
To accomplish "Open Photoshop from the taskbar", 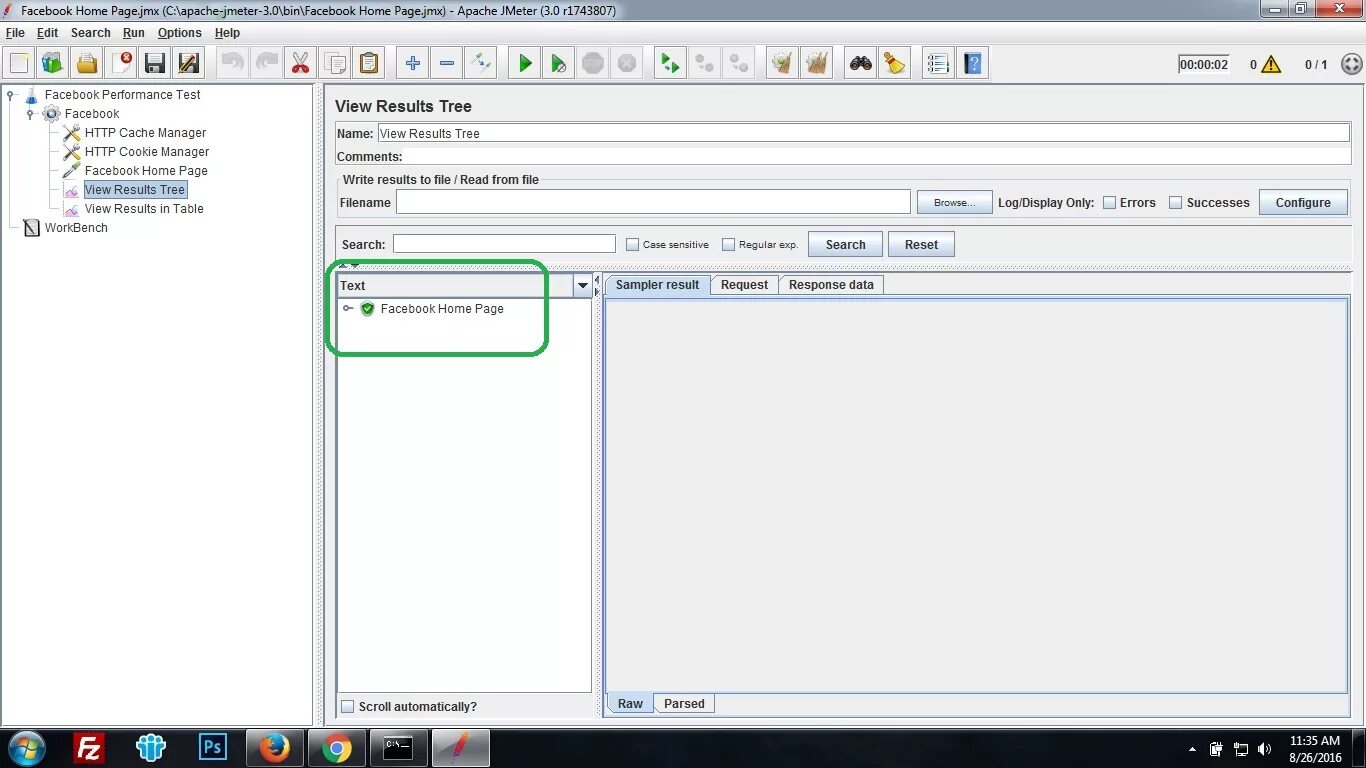I will (213, 747).
